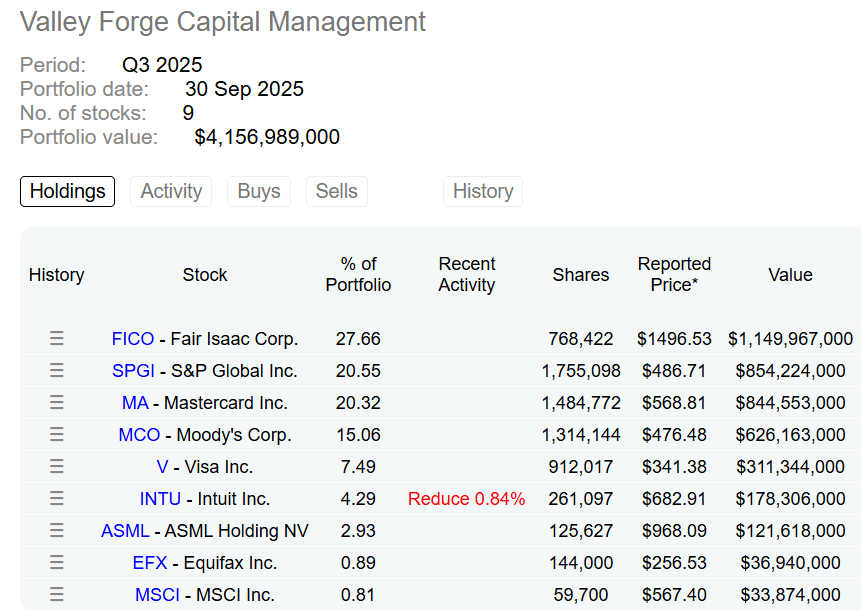The width and height of the screenshot is (868, 616).
Task: Click the MA ticker link
Action: pyautogui.click(x=135, y=403)
